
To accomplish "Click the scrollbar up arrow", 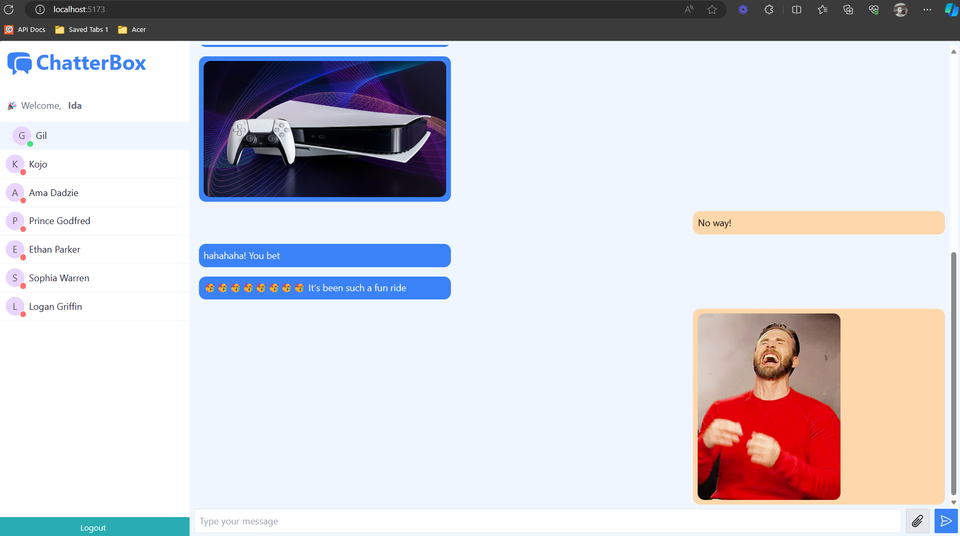I will click(x=953, y=51).
